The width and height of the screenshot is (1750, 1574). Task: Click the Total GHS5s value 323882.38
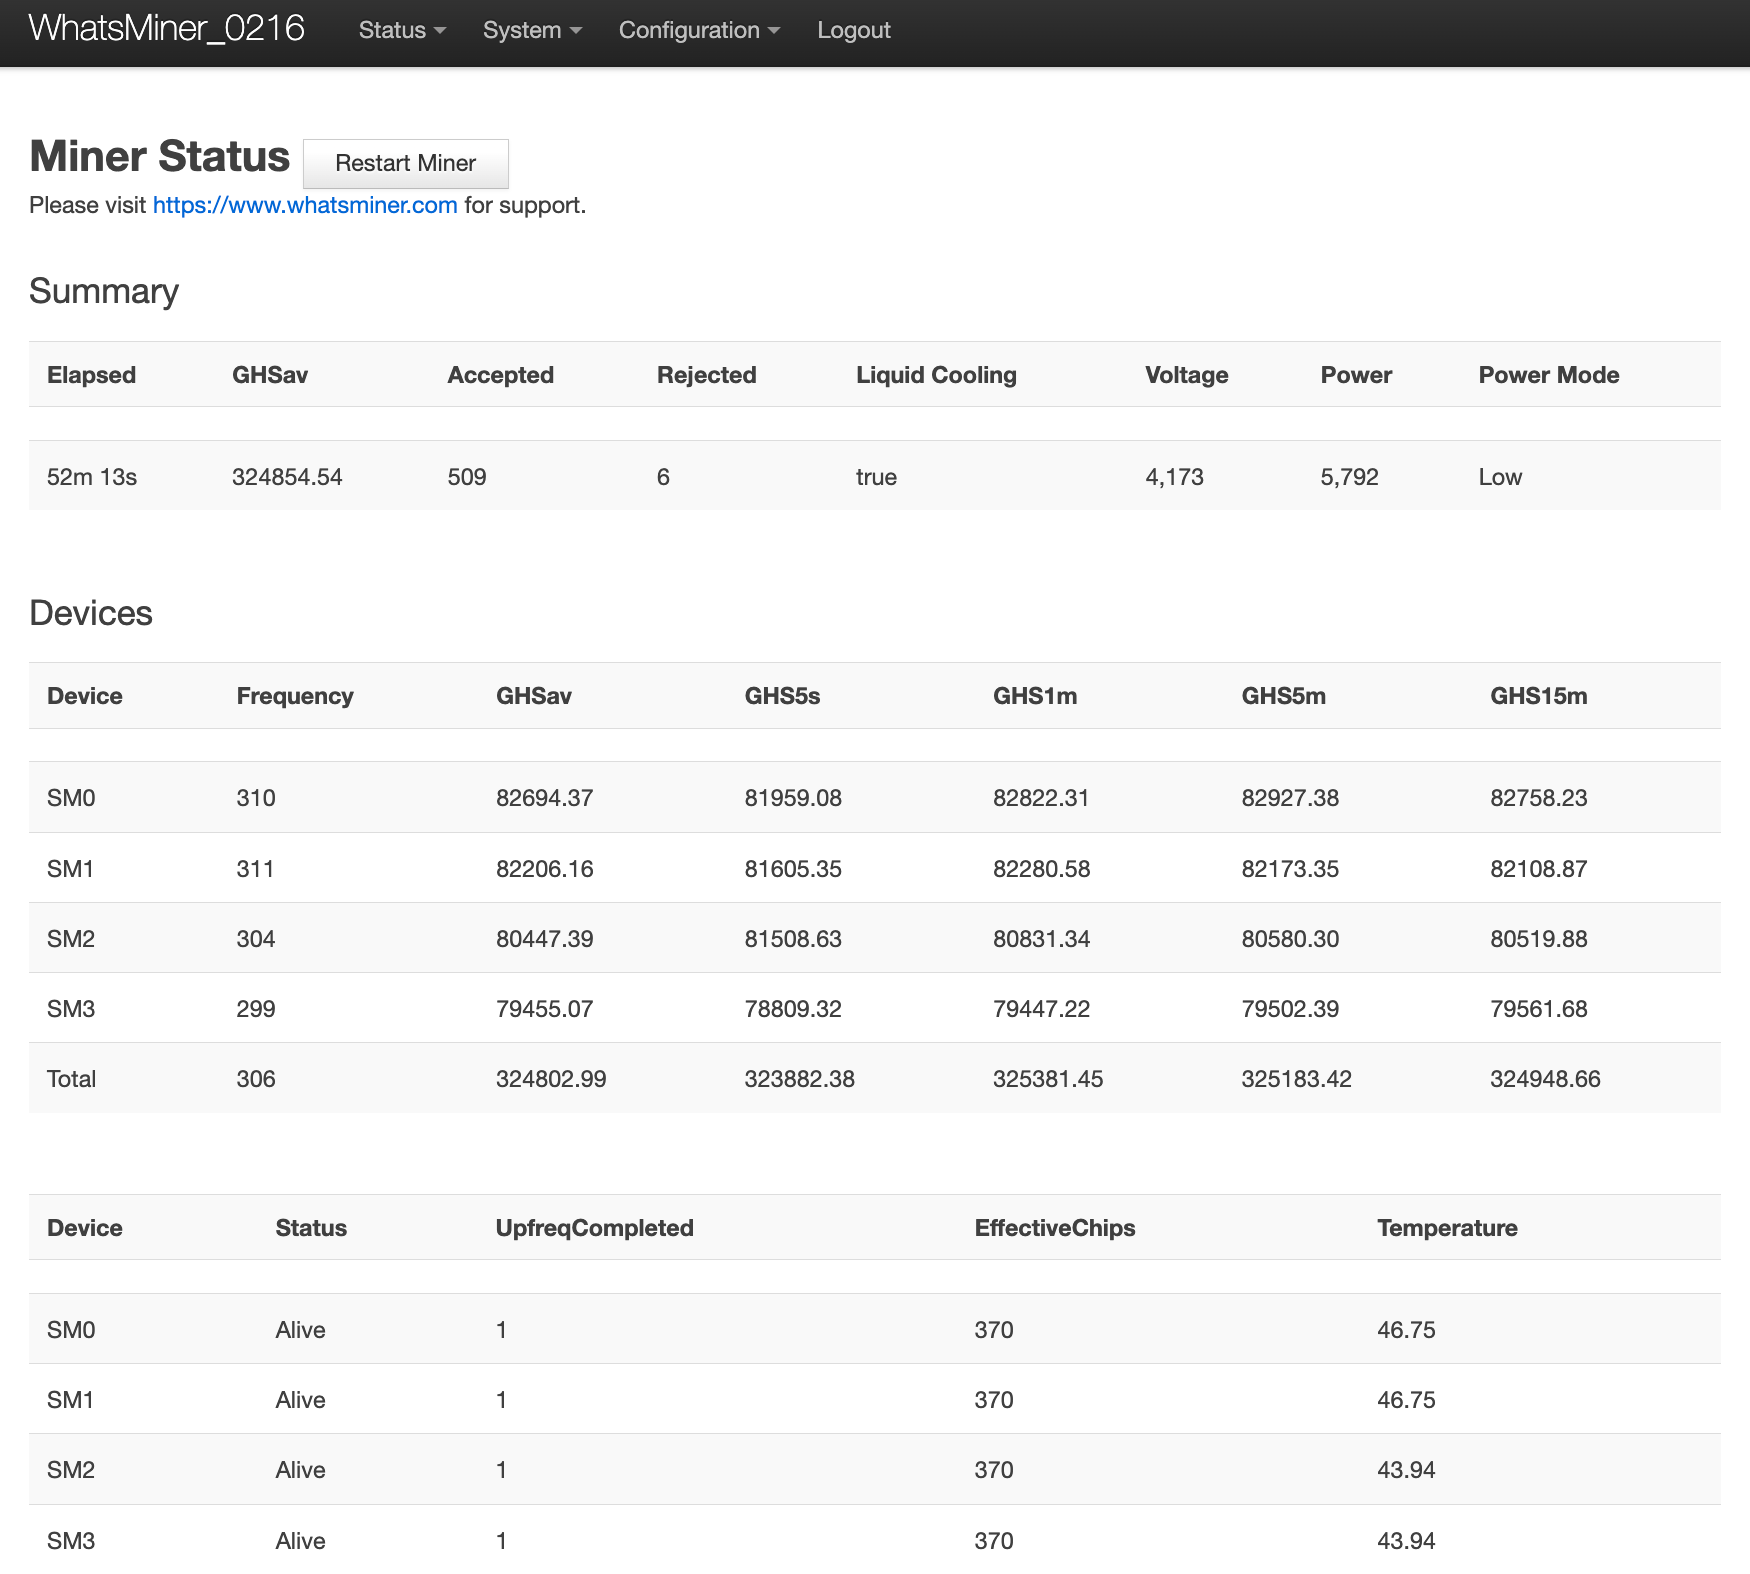[x=800, y=1079]
